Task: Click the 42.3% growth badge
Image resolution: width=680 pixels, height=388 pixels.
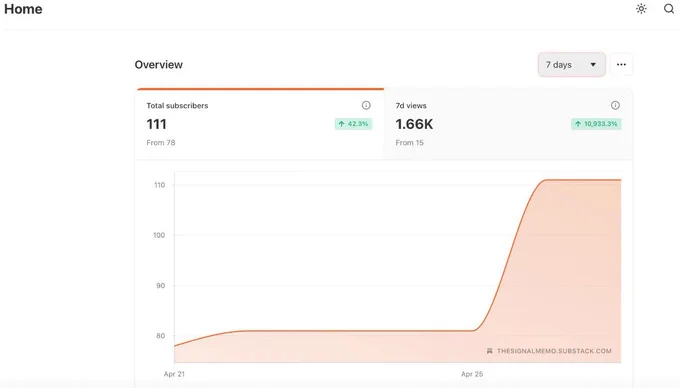Action: coord(353,124)
